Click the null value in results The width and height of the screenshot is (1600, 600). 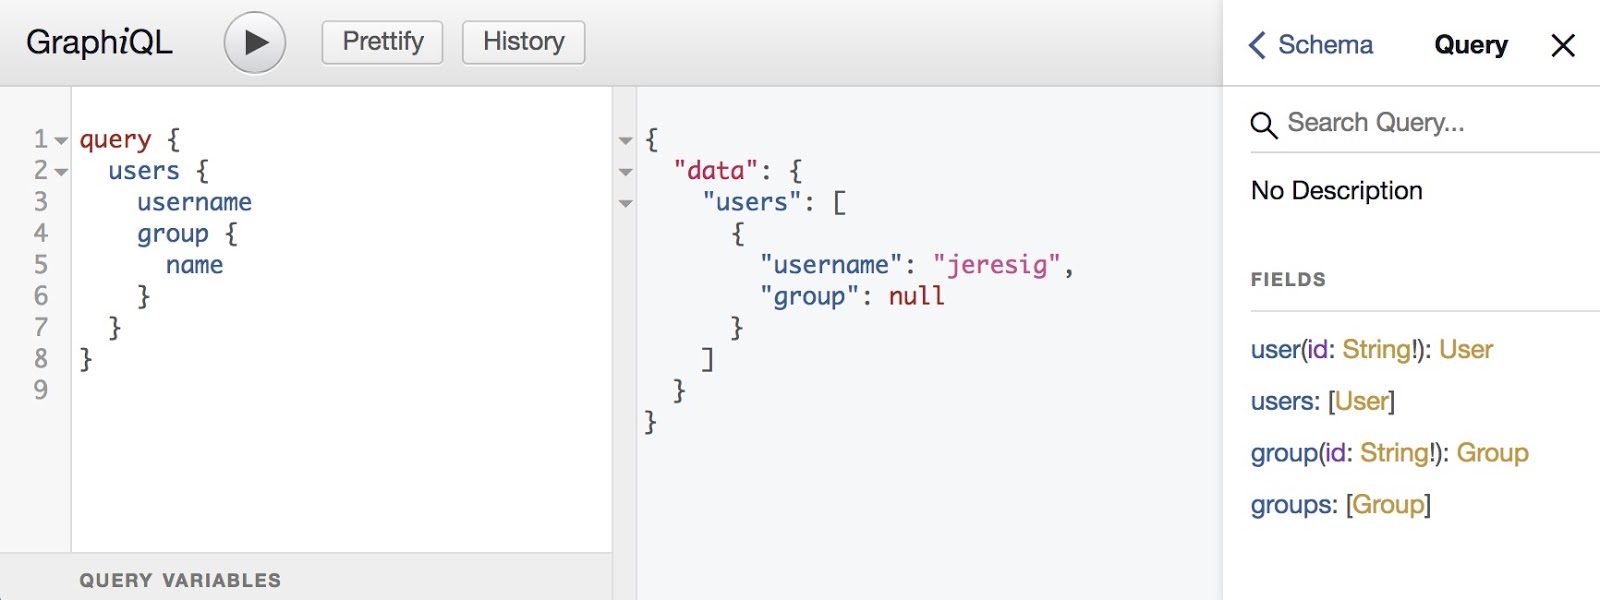916,296
